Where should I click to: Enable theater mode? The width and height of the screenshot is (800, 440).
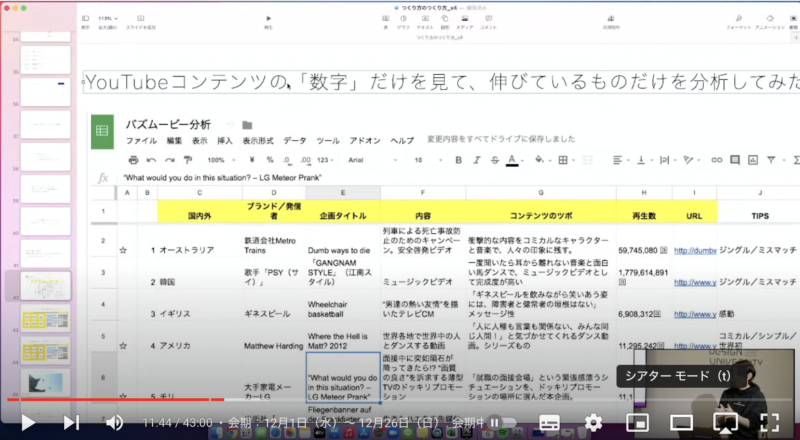(681, 422)
